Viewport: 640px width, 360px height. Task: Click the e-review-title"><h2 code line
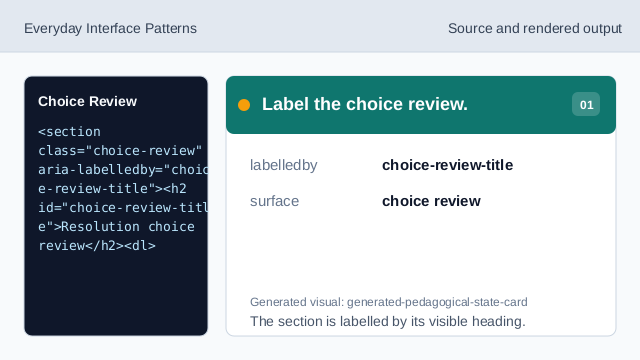[x=112, y=189]
